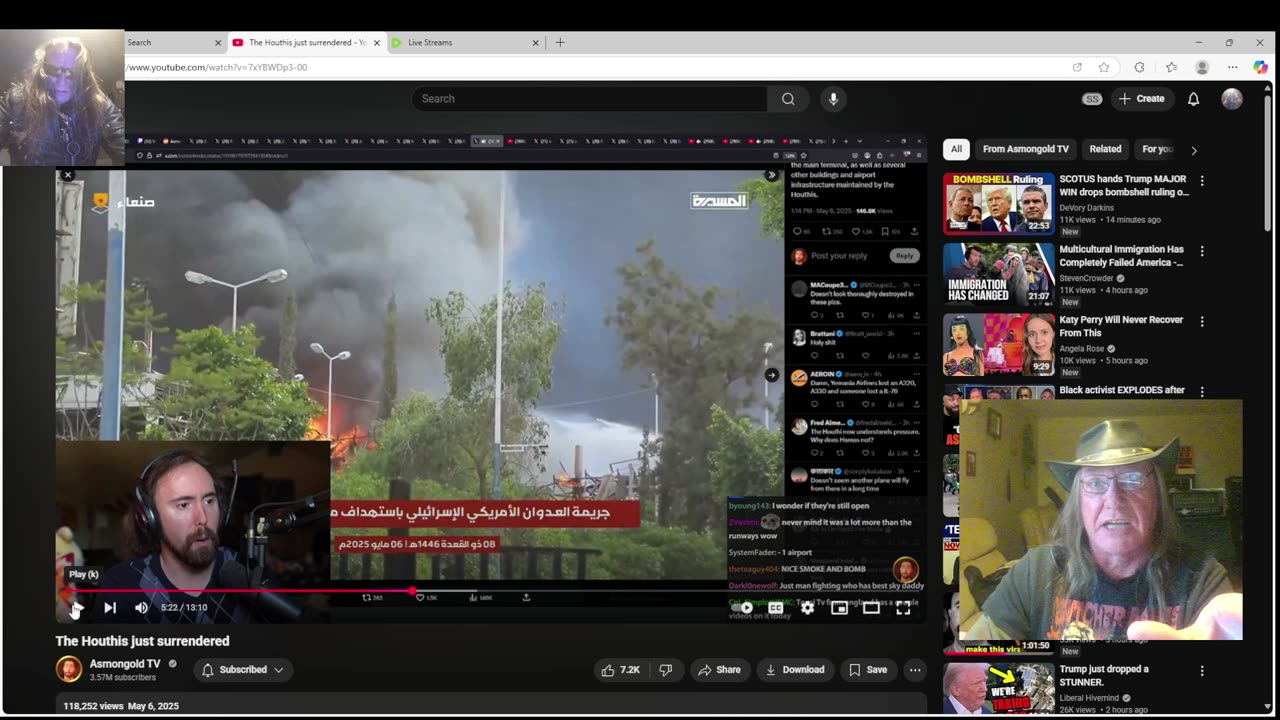Skip to the next video

(110, 607)
